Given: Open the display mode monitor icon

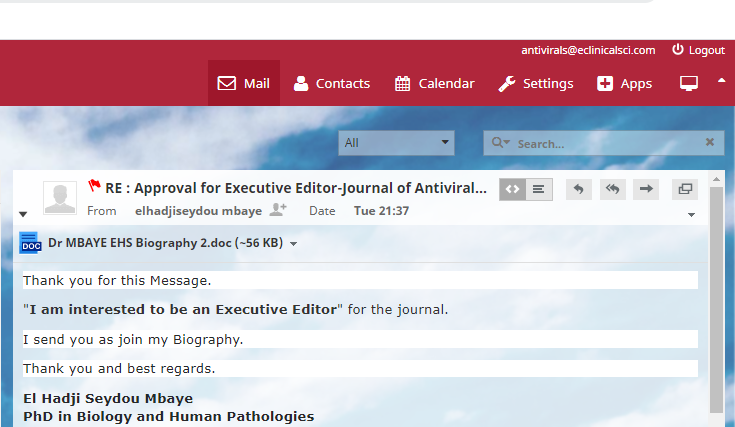Looking at the screenshot, I should pyautogui.click(x=689, y=83).
